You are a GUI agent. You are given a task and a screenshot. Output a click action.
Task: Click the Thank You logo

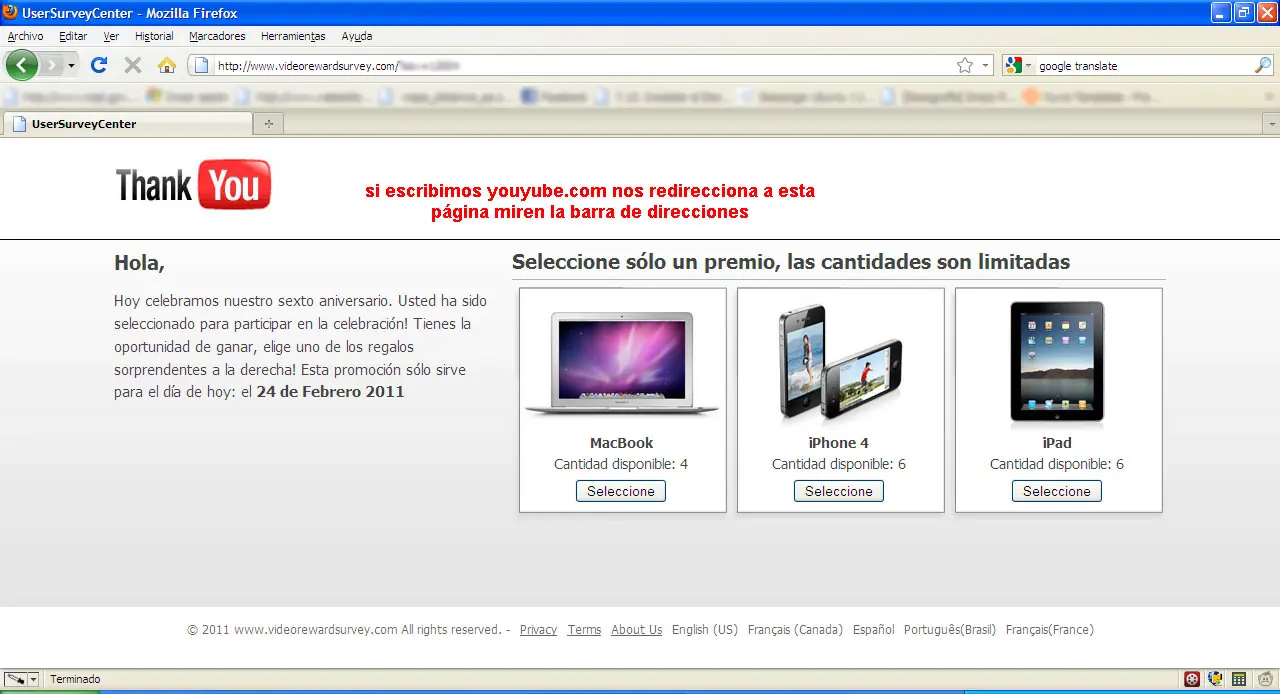pos(194,185)
